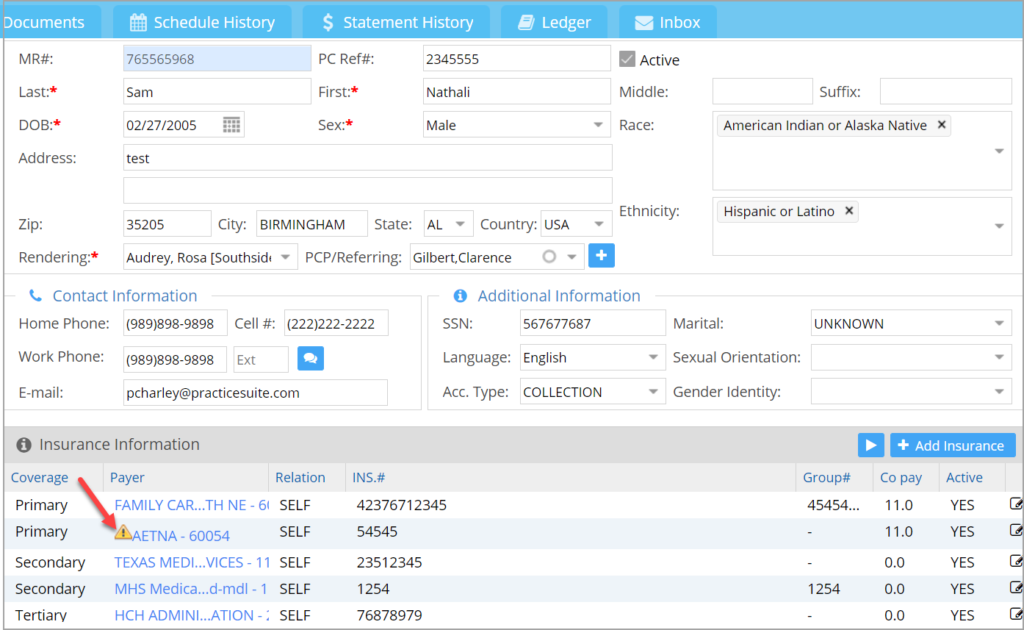
Task: Click the Add Insurance button
Action: pyautogui.click(x=952, y=445)
